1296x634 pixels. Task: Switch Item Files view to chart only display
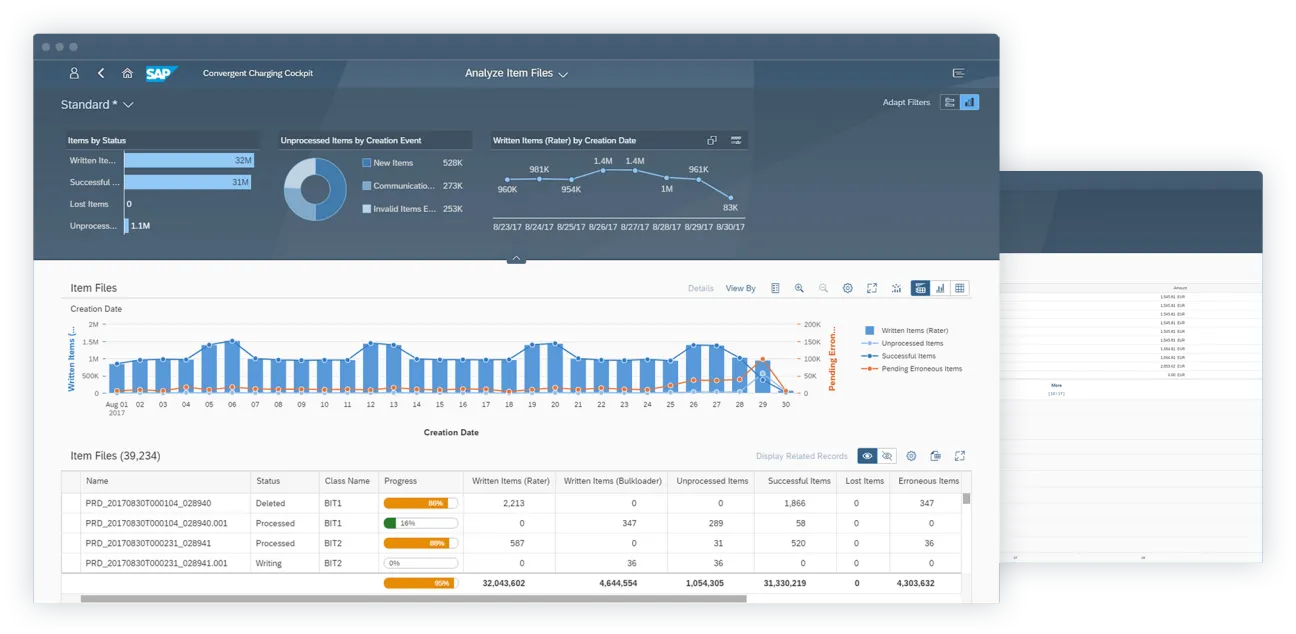pyautogui.click(x=940, y=288)
